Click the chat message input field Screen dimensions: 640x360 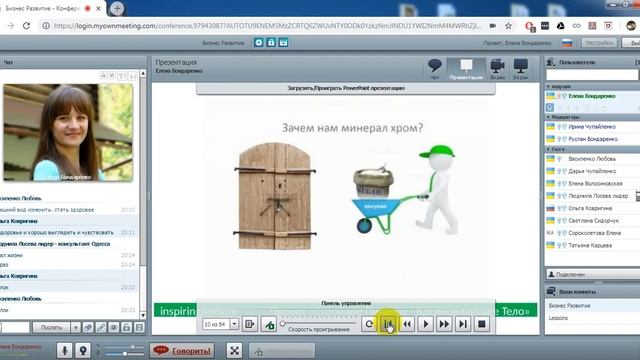click(15, 327)
